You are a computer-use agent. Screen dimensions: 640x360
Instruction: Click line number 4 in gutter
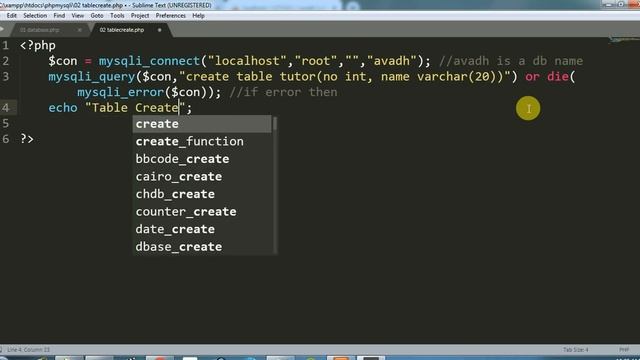pos(6,108)
